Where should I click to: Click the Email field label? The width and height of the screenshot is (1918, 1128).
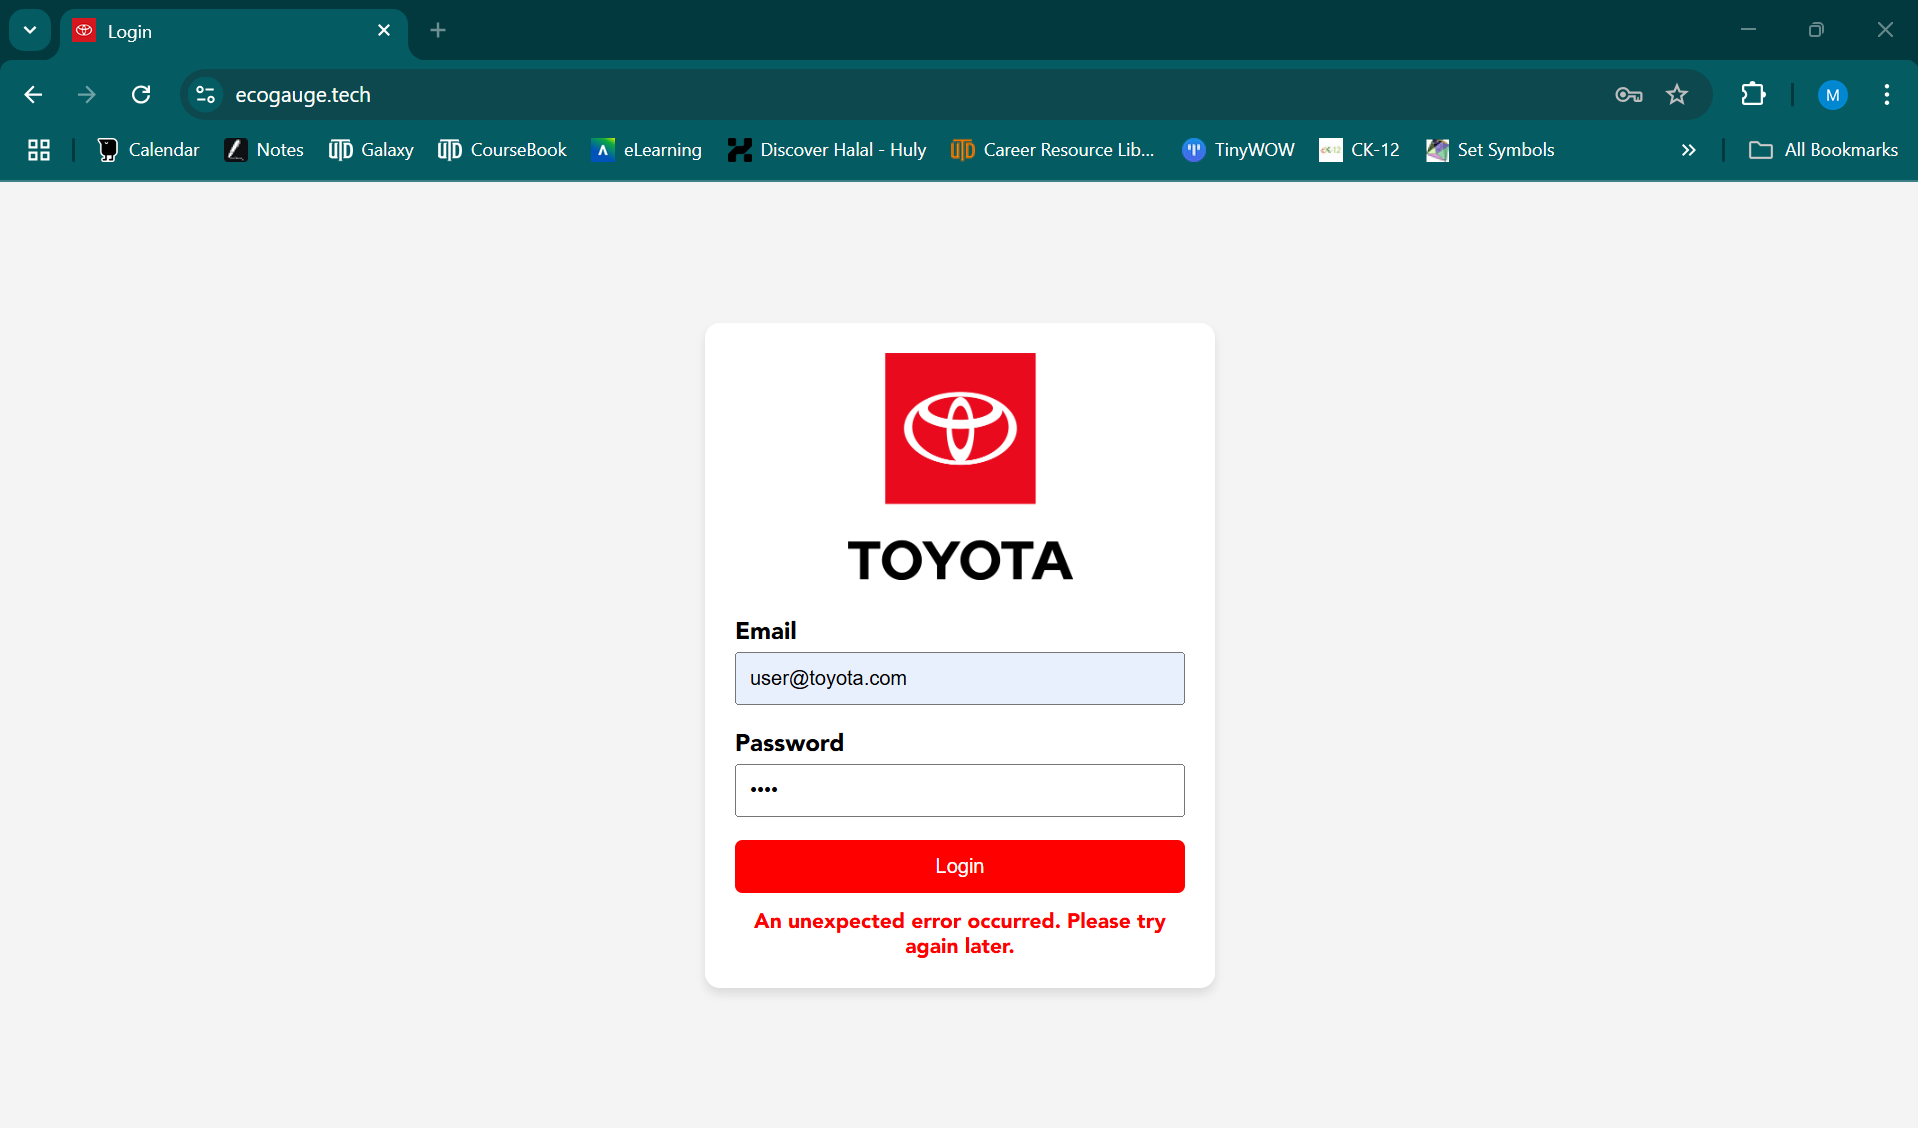[x=766, y=631]
